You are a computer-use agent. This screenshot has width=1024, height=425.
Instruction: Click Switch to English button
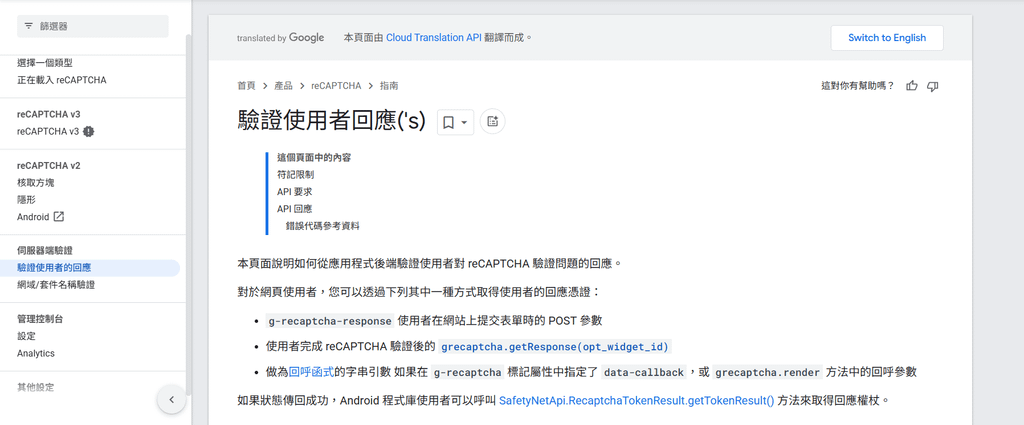887,38
